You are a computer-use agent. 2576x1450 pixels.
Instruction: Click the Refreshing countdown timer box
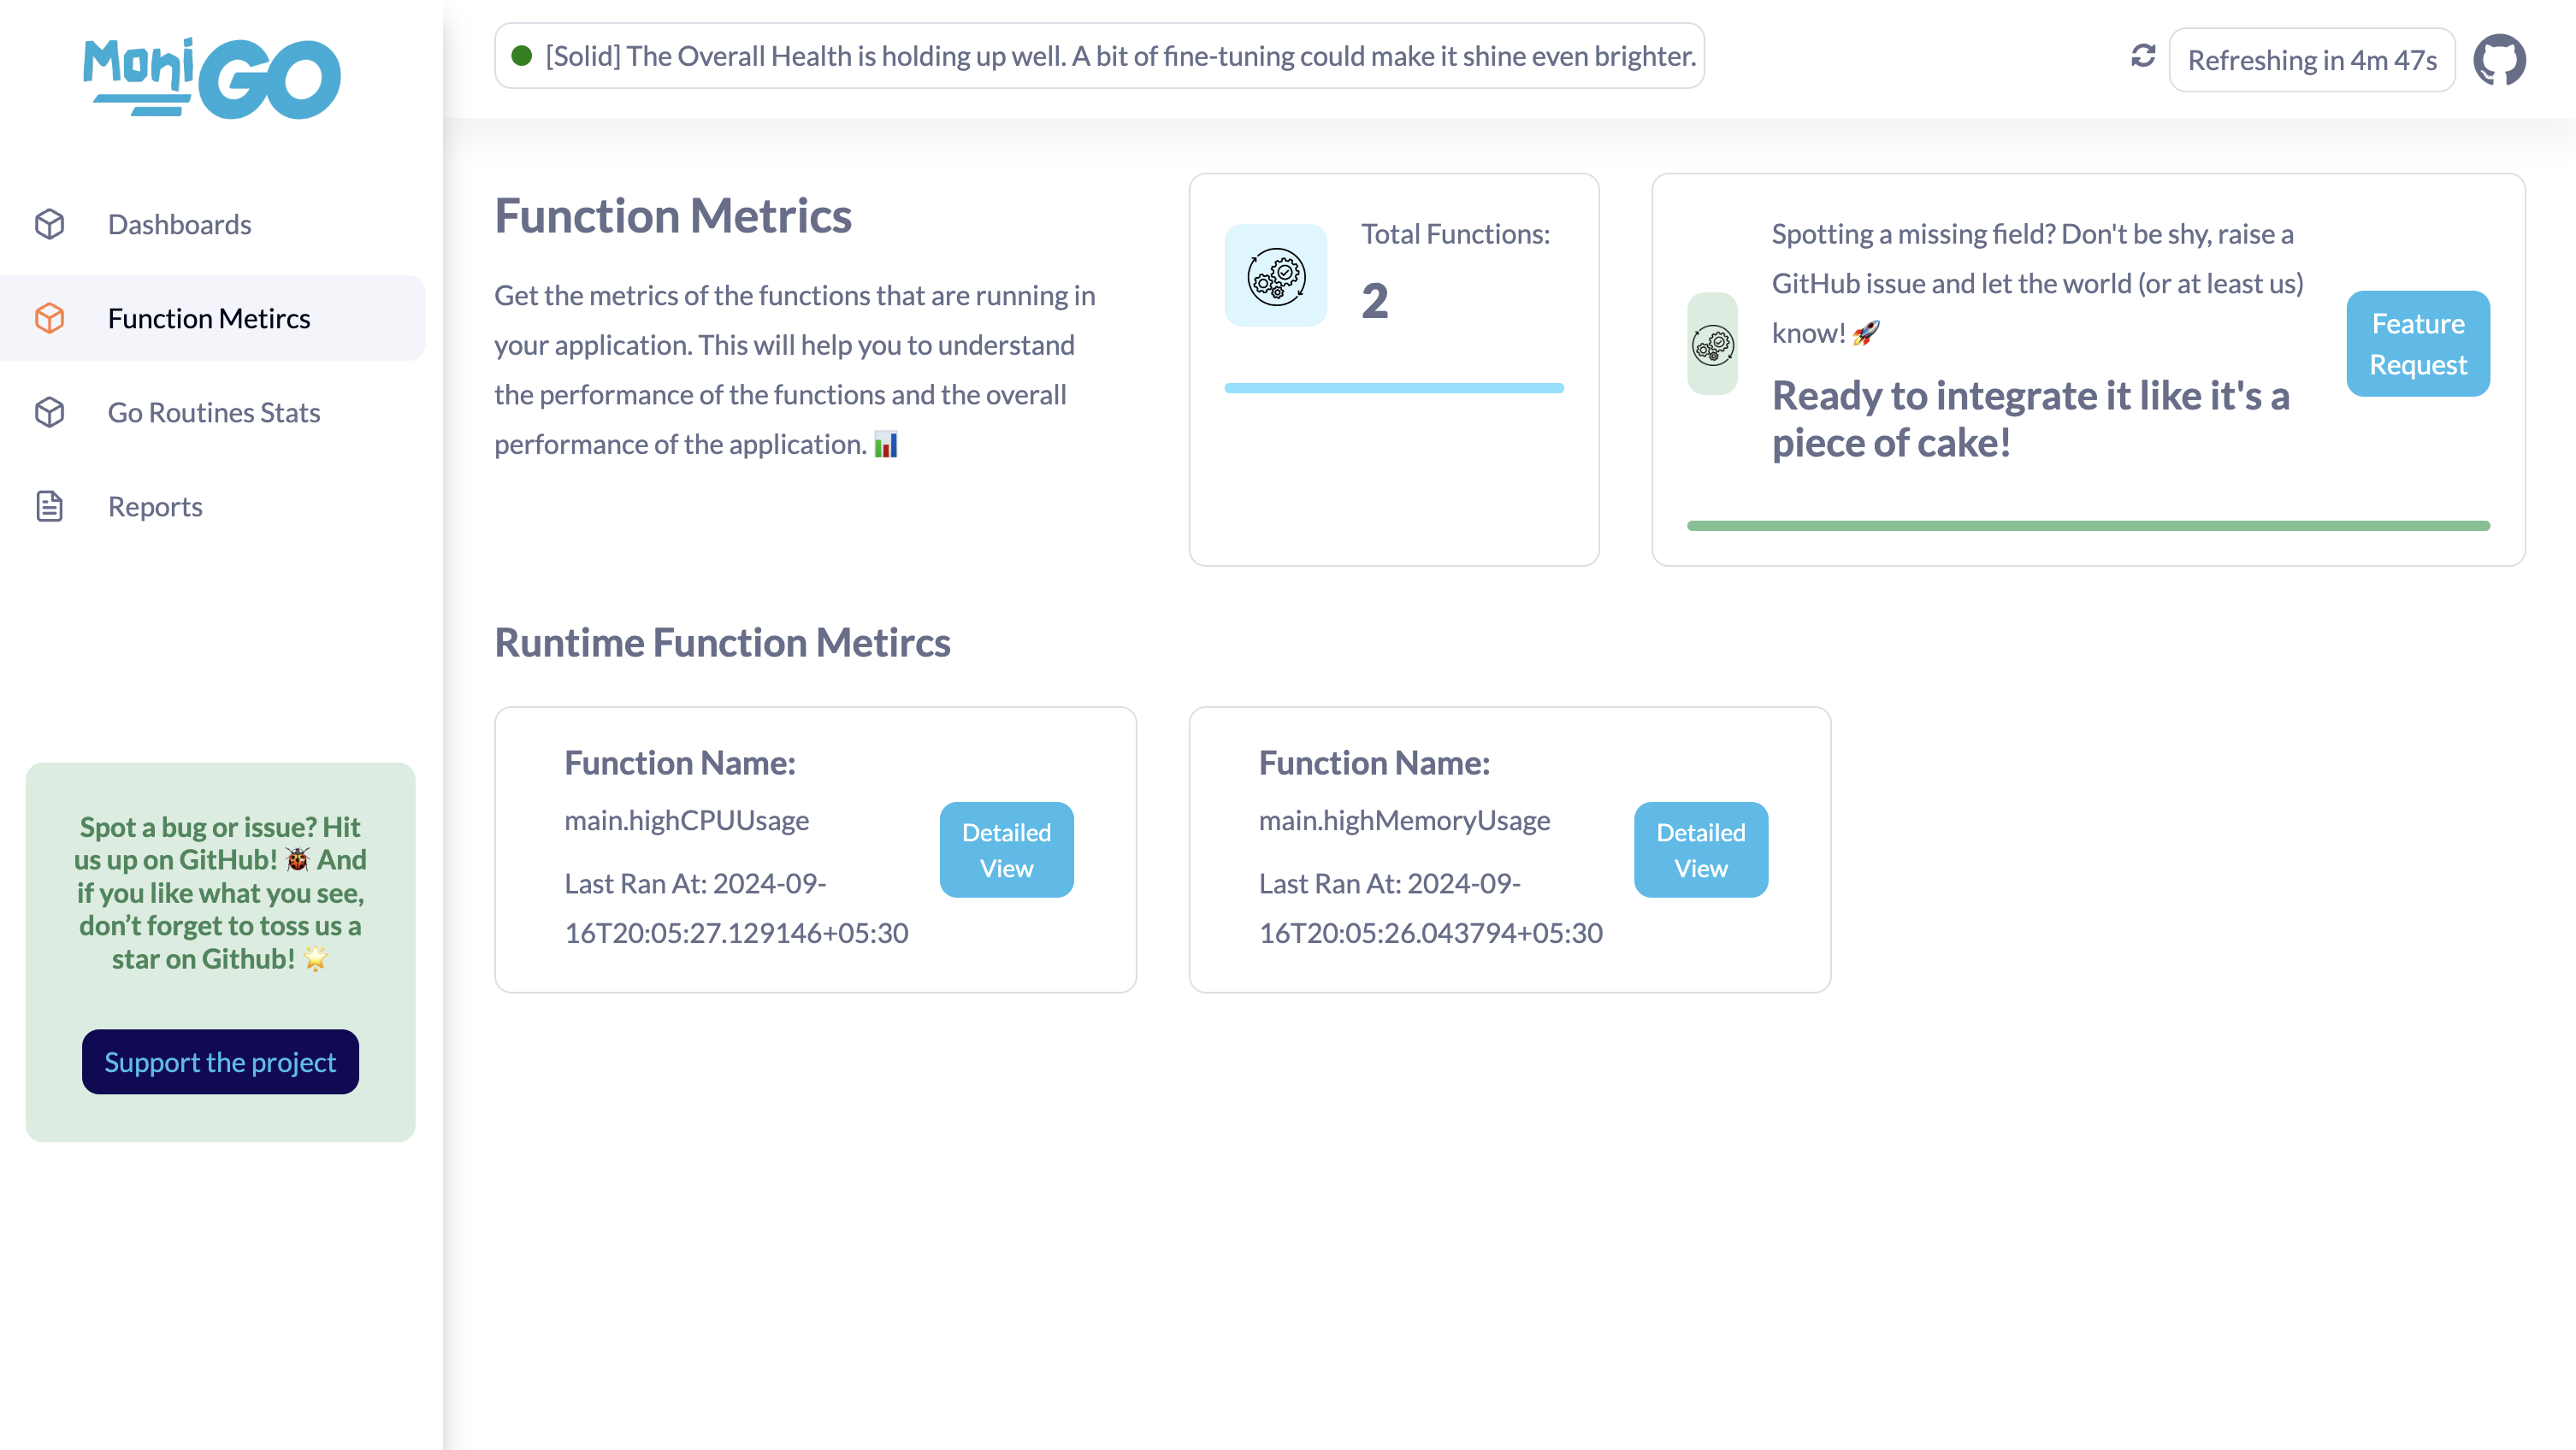coord(2311,60)
